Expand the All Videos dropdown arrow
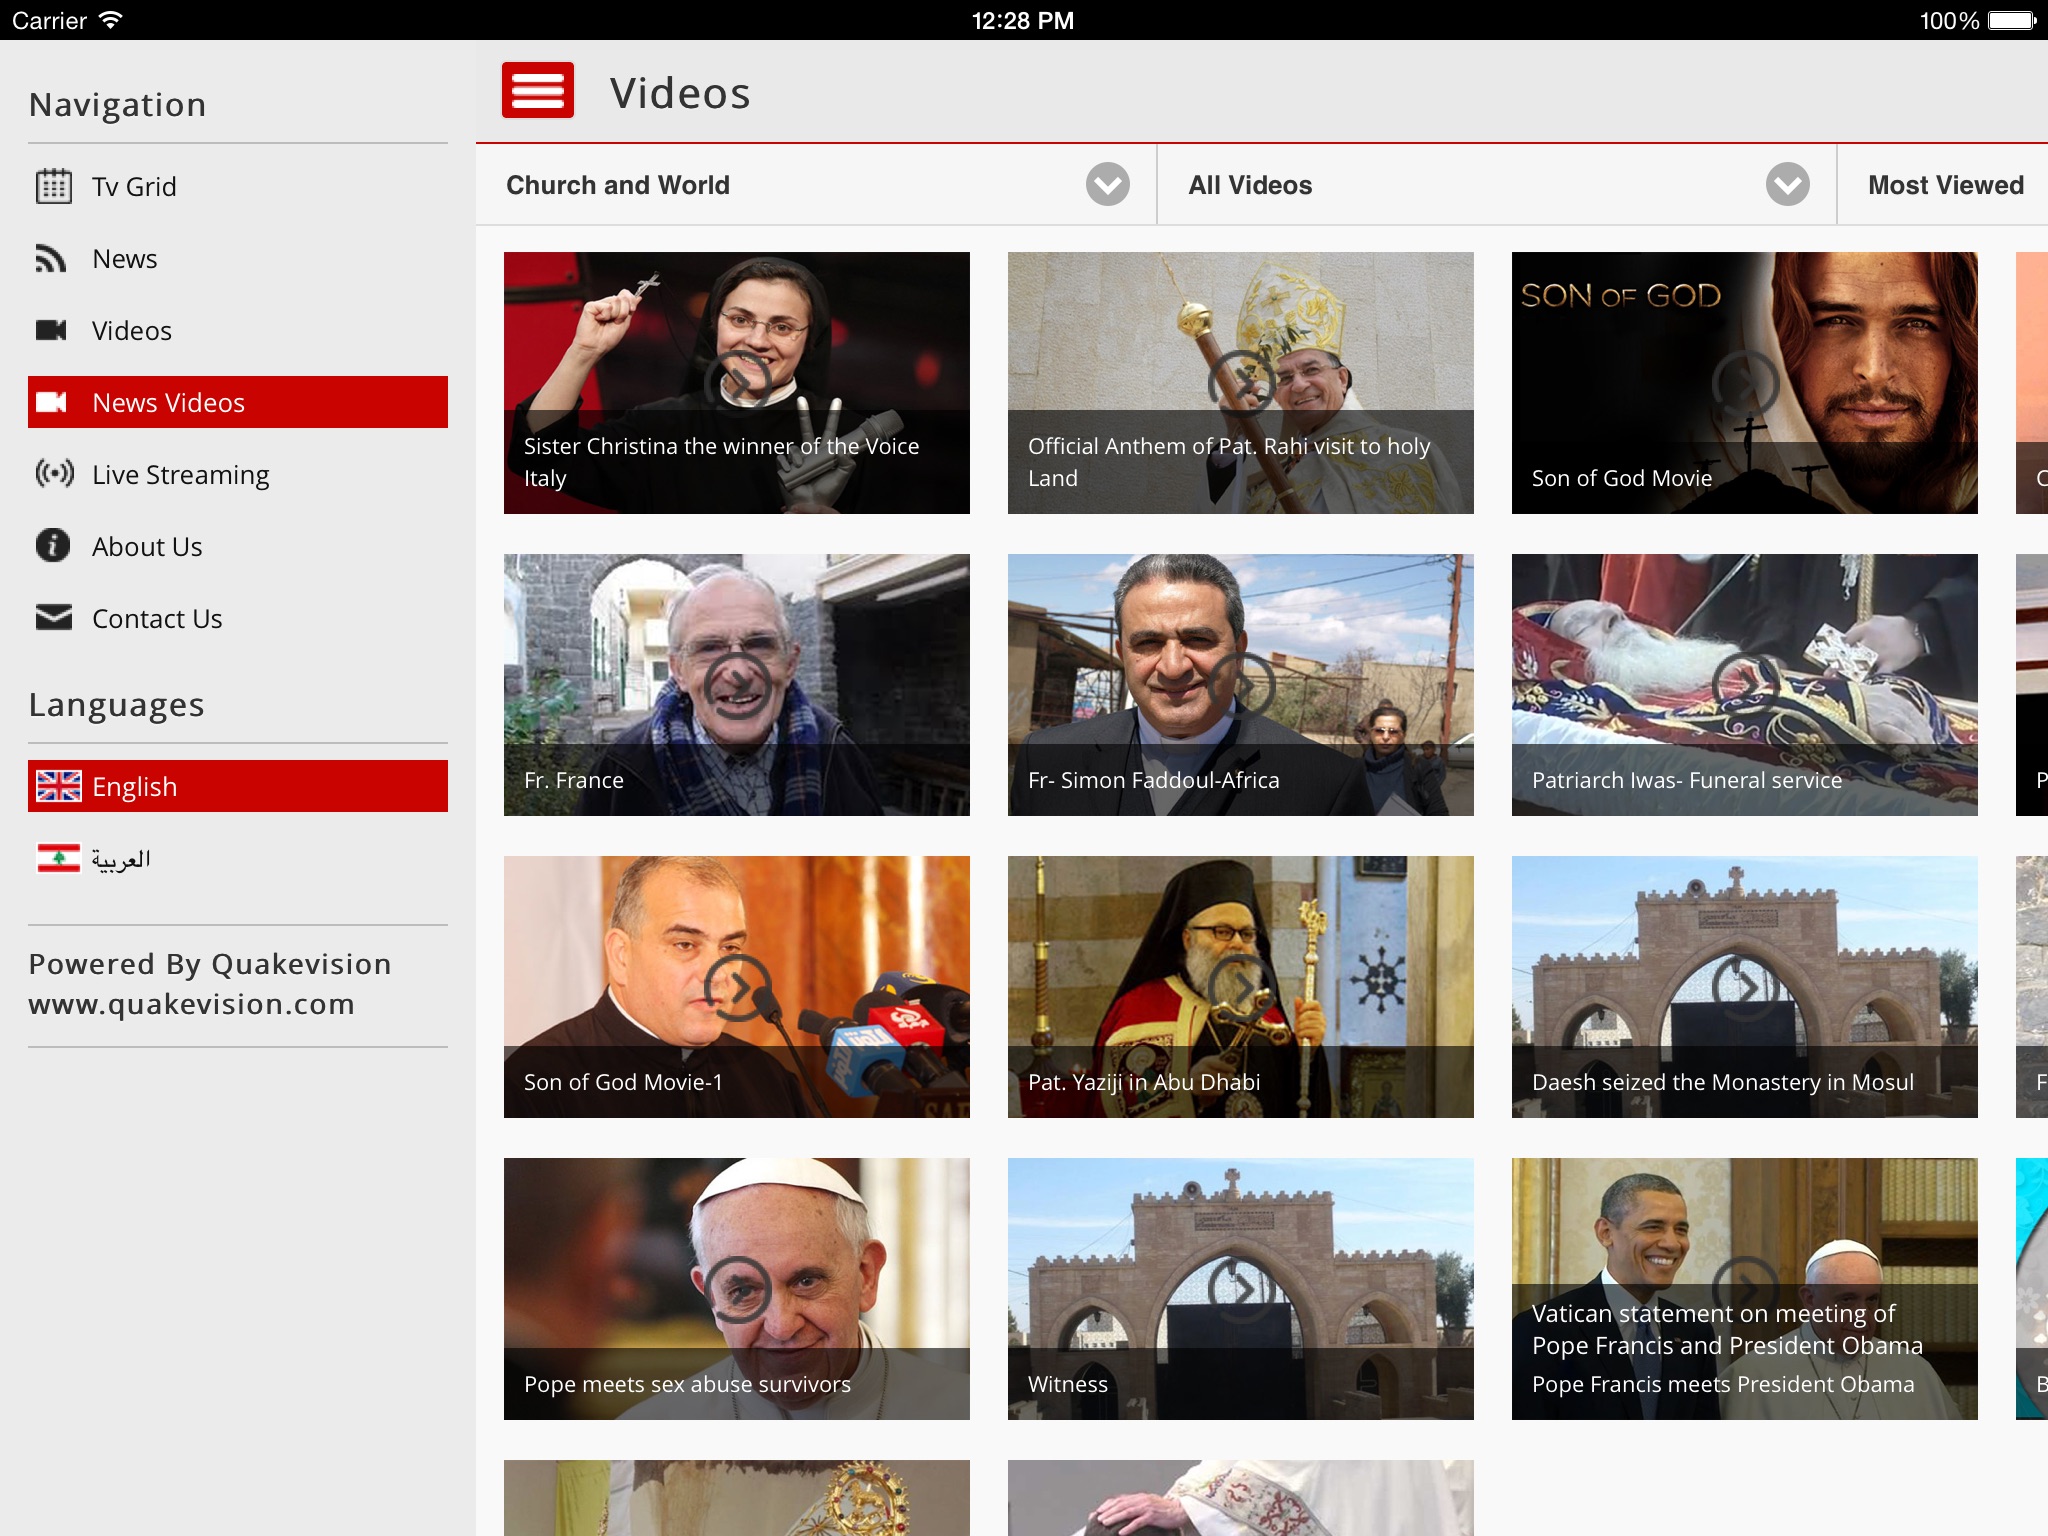Image resolution: width=2048 pixels, height=1536 pixels. tap(1787, 185)
